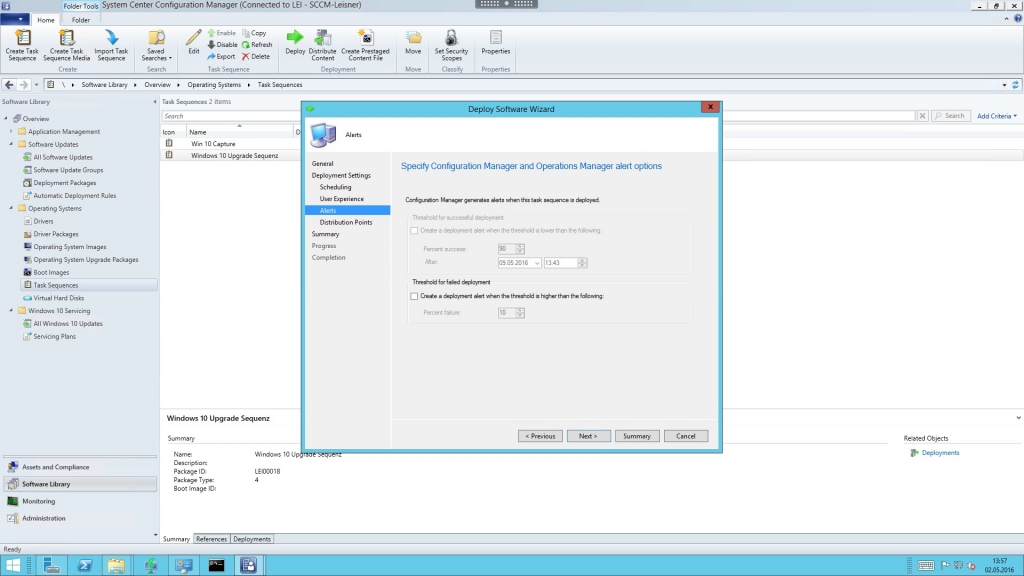Click the Refresh ribbon button
This screenshot has width=1024, height=576.
pos(257,44)
